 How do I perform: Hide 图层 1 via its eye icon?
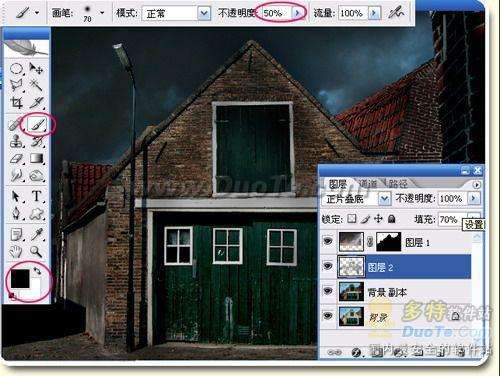tap(328, 241)
